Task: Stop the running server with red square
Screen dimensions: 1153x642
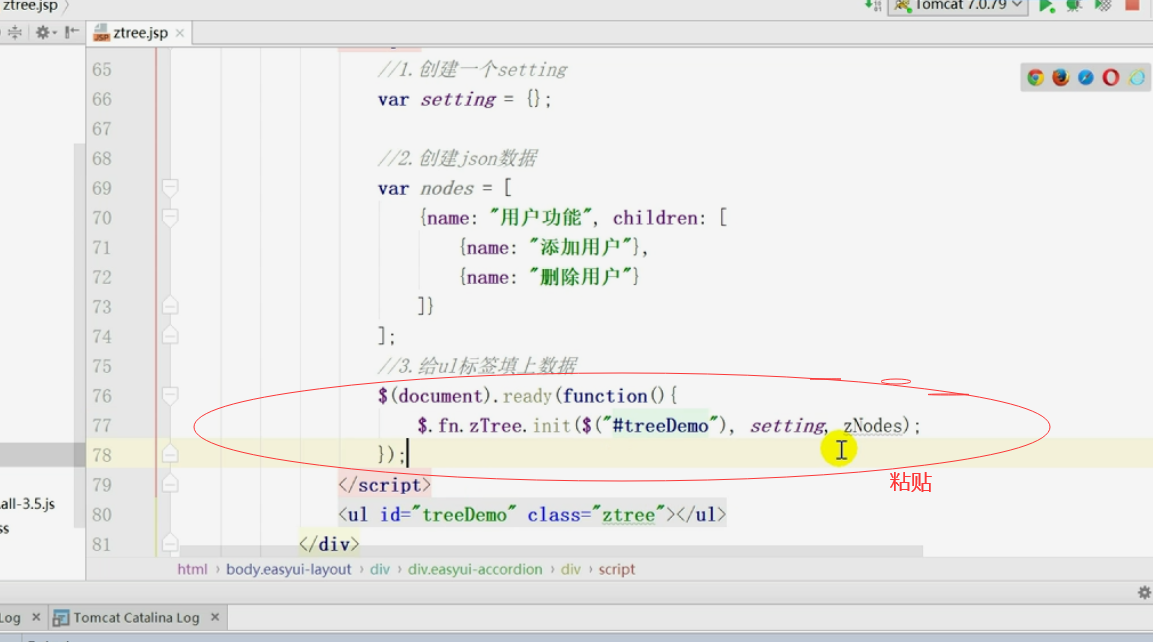Action: click(1132, 5)
